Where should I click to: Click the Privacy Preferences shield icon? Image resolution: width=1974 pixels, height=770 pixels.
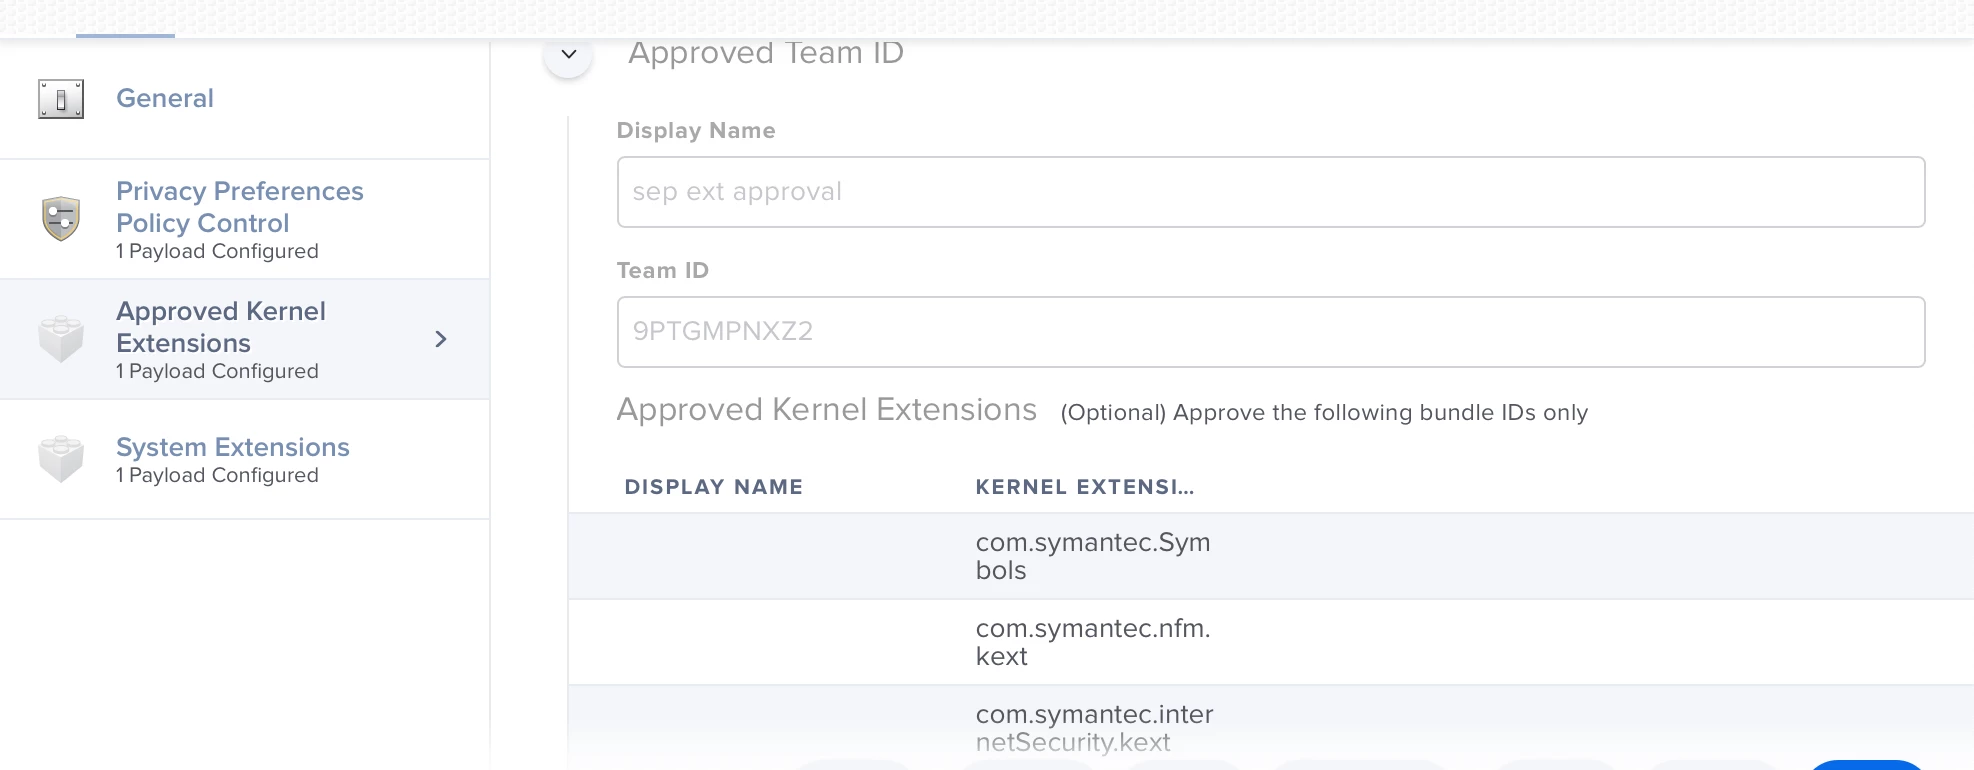pos(61,218)
